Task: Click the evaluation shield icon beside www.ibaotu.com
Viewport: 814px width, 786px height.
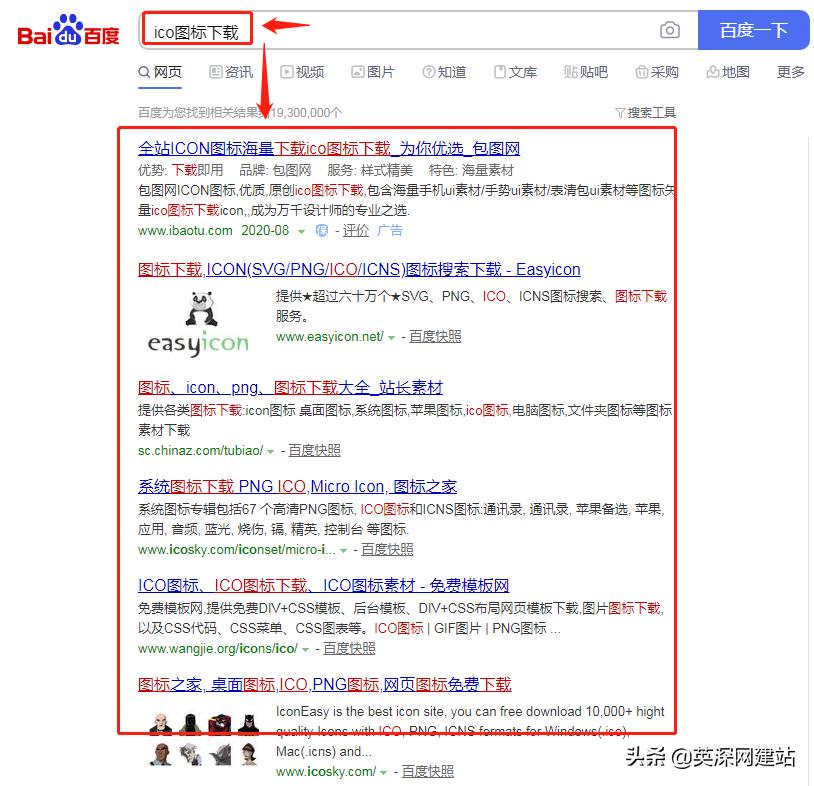Action: tap(320, 231)
